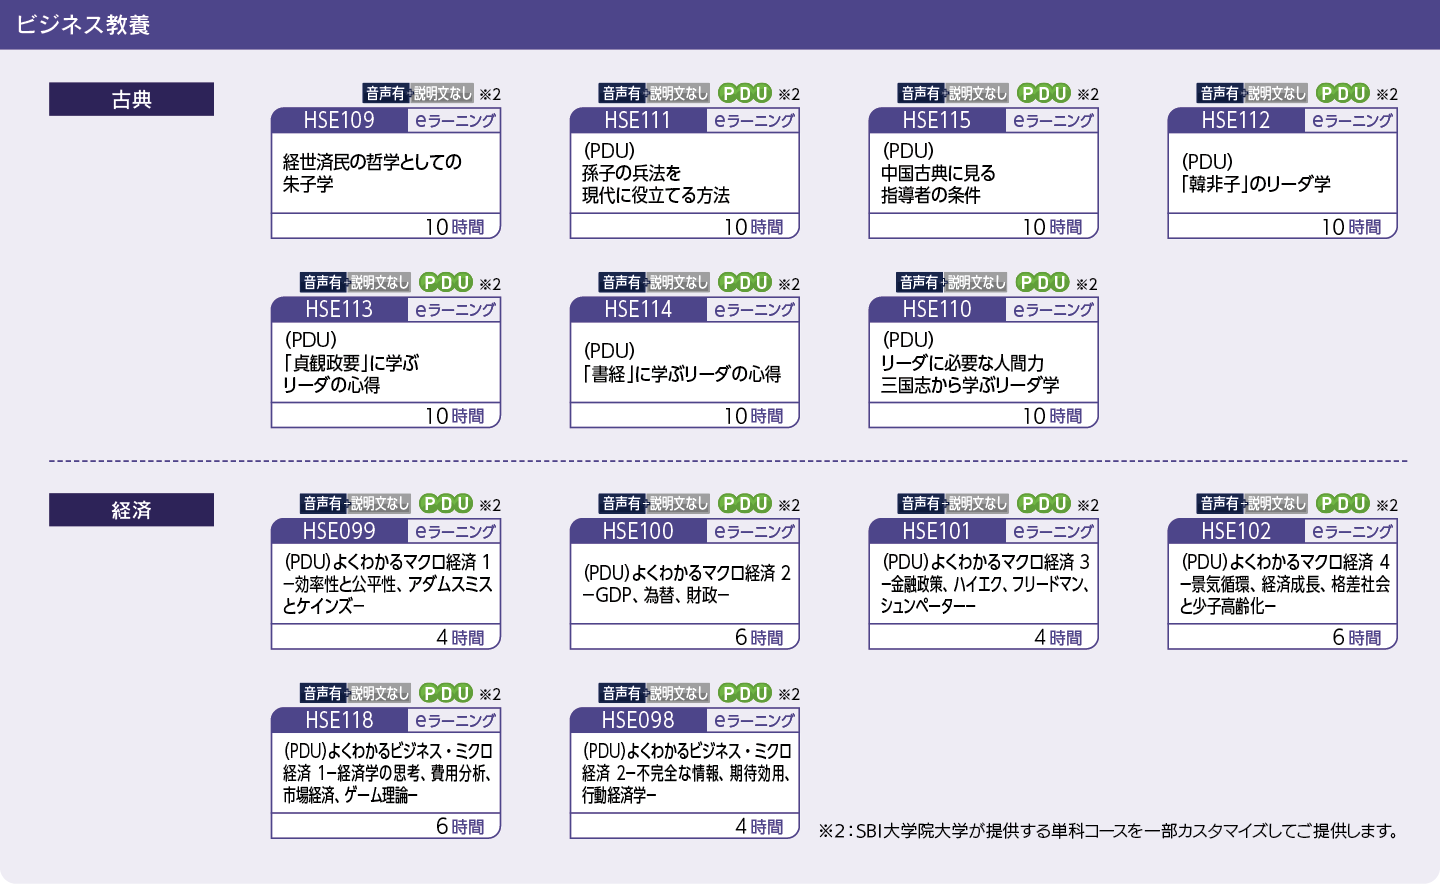The image size is (1440, 884).
Task: Click the ビジネス教養 header title
Action: 83,24
